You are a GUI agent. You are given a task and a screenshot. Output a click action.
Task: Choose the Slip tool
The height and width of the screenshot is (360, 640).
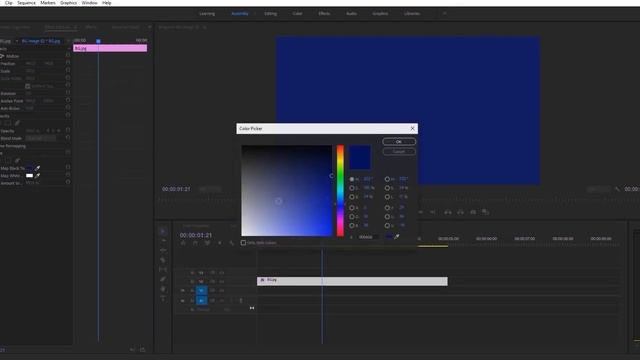(x=163, y=269)
